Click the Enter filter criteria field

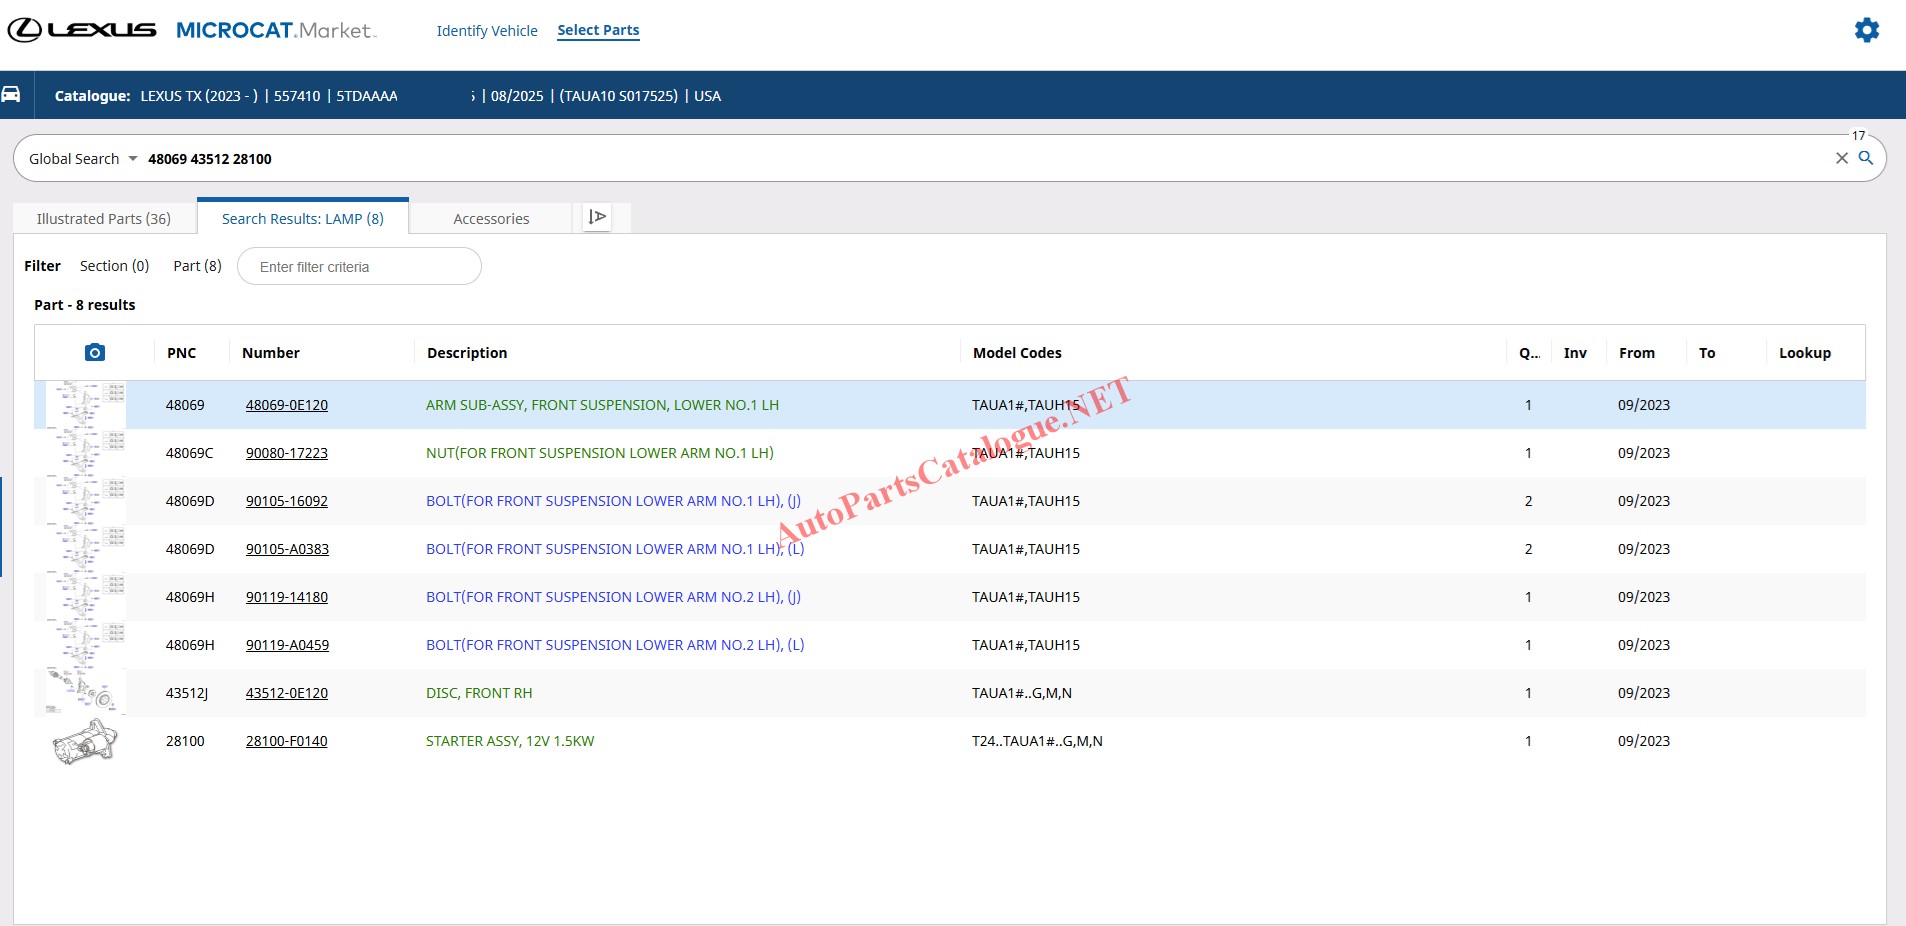coord(359,267)
